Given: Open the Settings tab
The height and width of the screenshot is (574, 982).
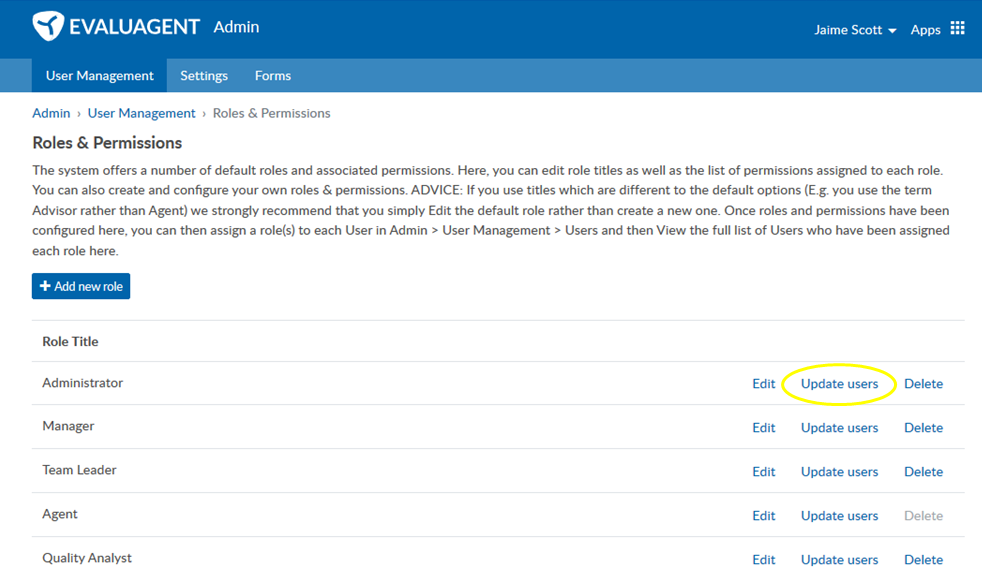Looking at the screenshot, I should pos(204,75).
